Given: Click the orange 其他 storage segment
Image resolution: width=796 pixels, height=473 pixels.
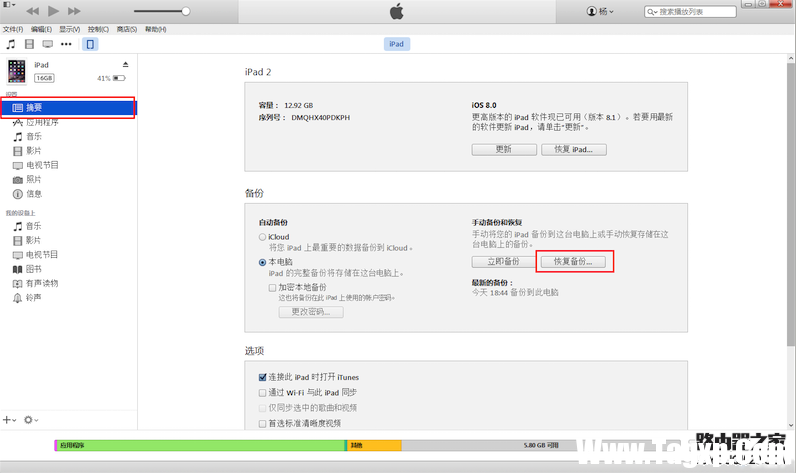Looking at the screenshot, I should point(374,445).
